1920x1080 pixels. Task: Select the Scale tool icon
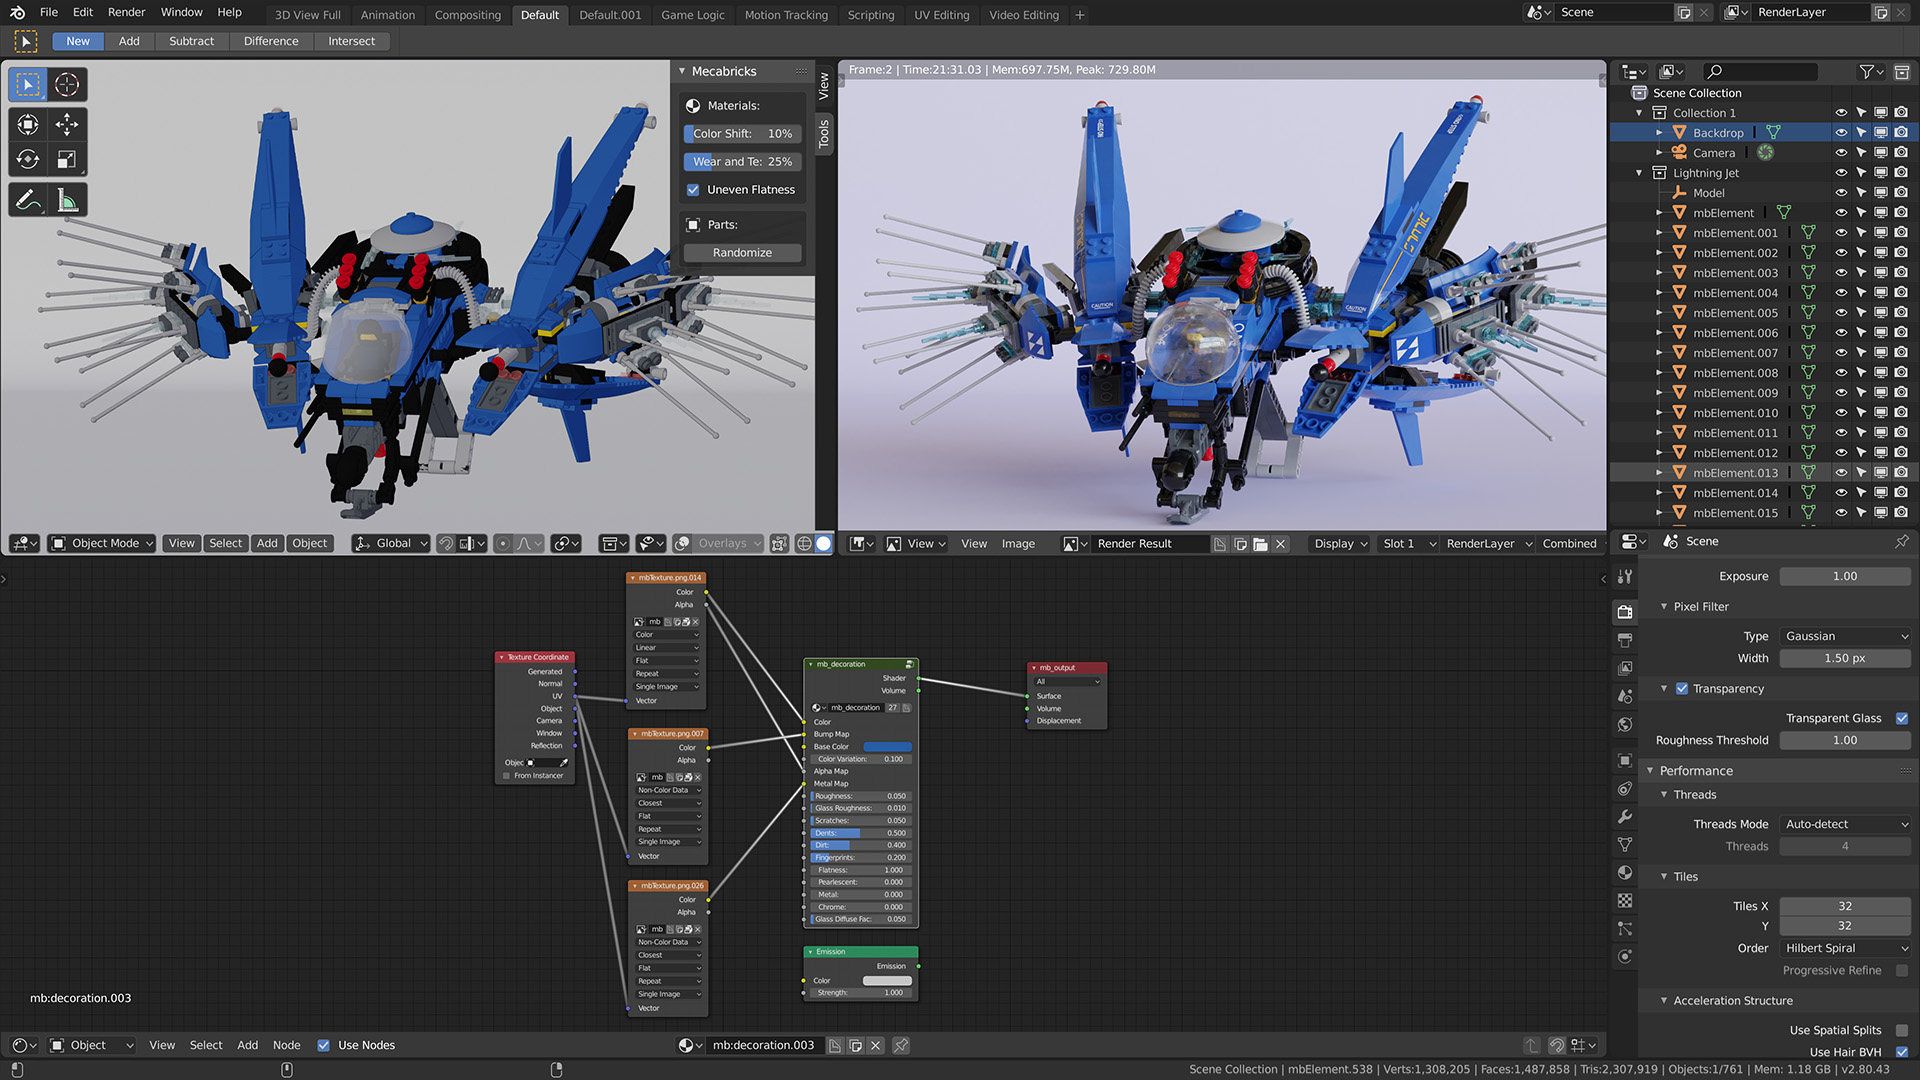67,159
